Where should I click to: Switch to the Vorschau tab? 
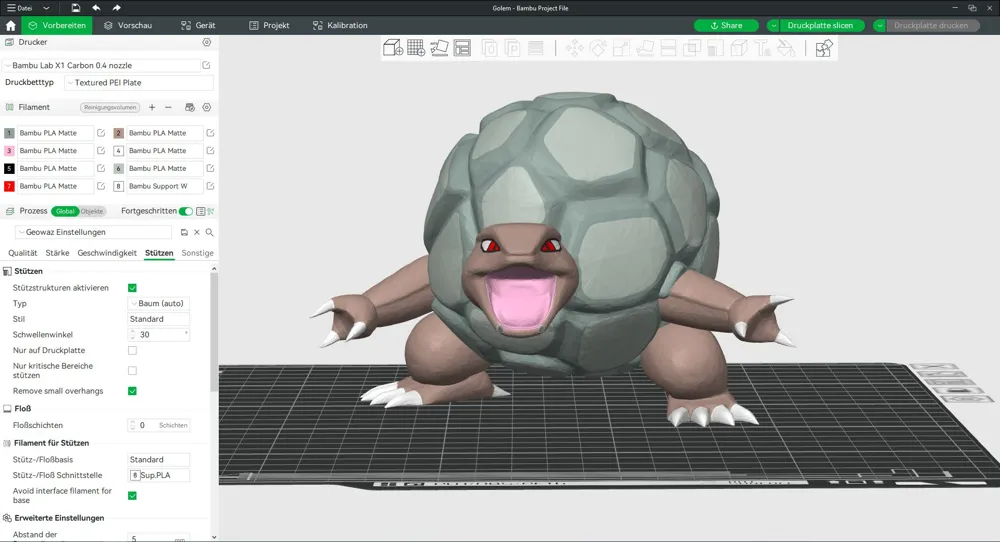click(x=128, y=26)
